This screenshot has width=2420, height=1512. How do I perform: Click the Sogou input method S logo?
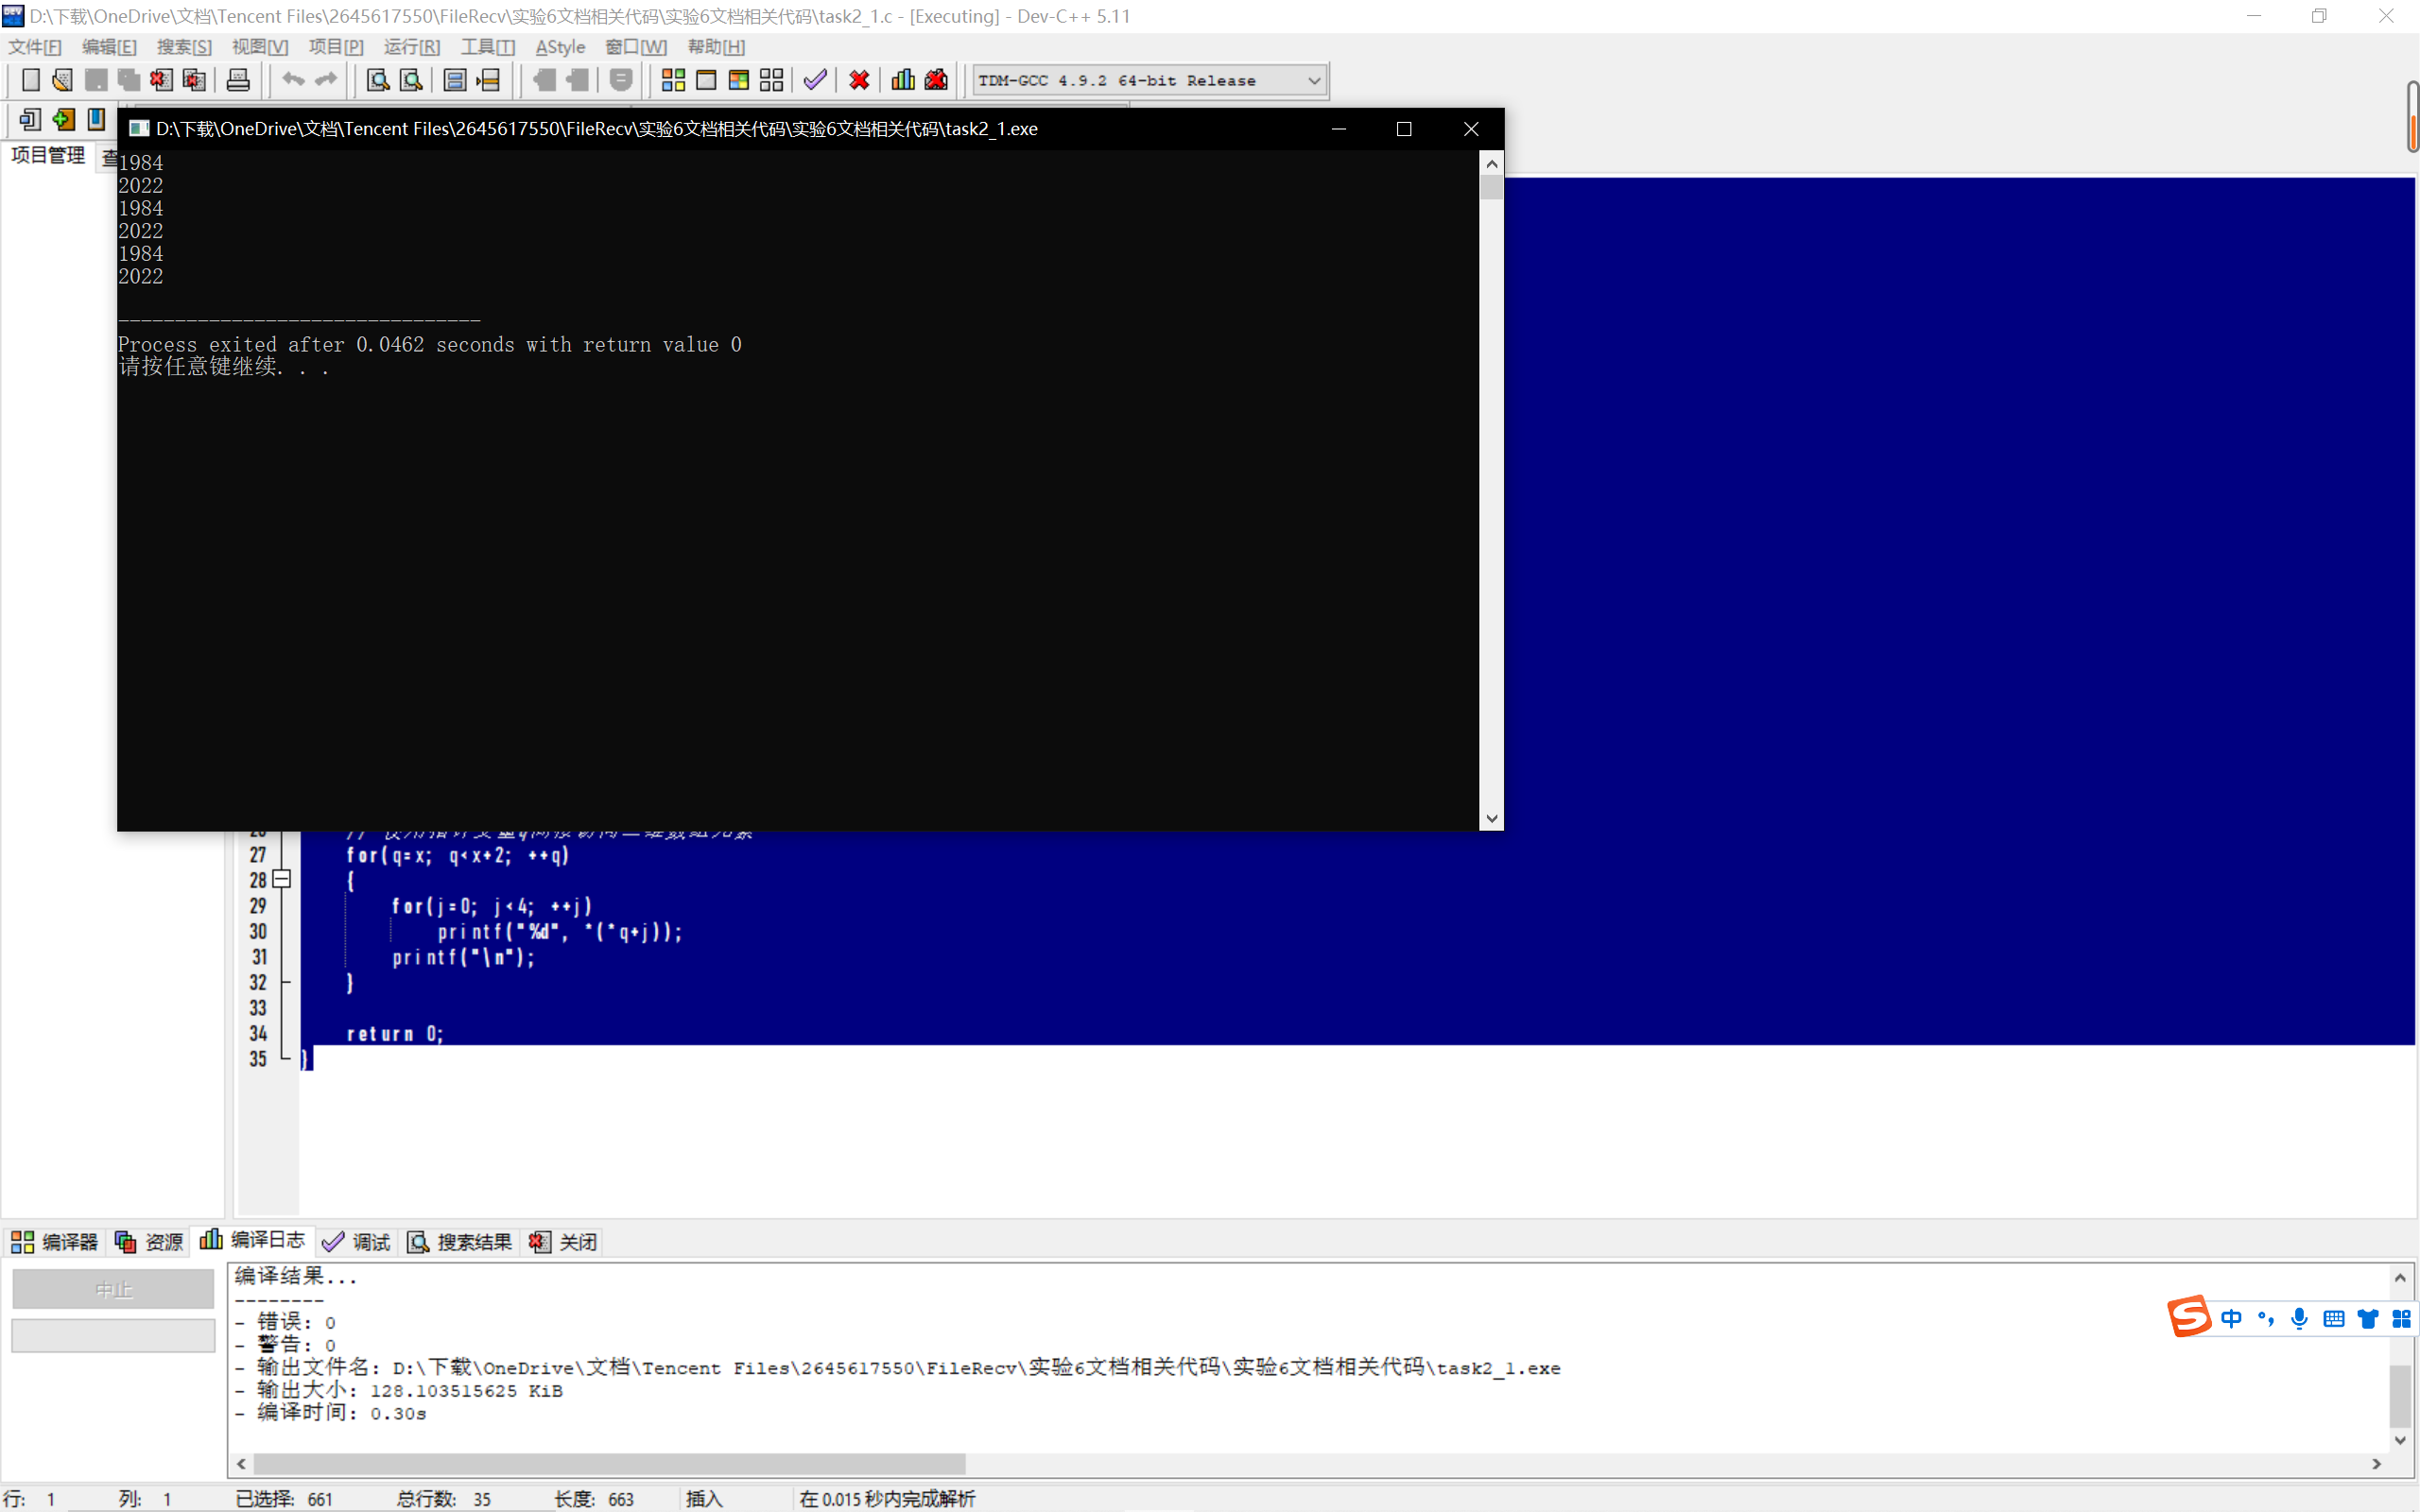click(2188, 1317)
